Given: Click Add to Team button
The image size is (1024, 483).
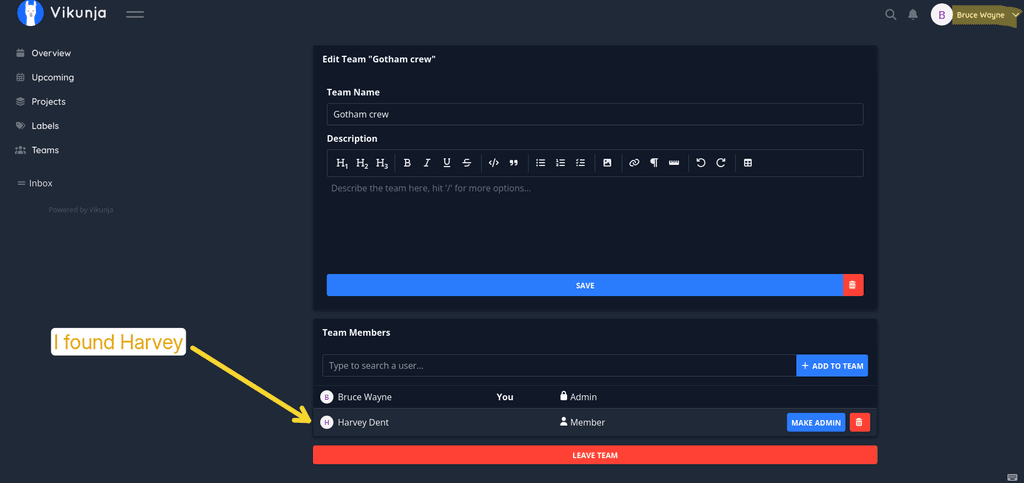Looking at the screenshot, I should coord(832,366).
